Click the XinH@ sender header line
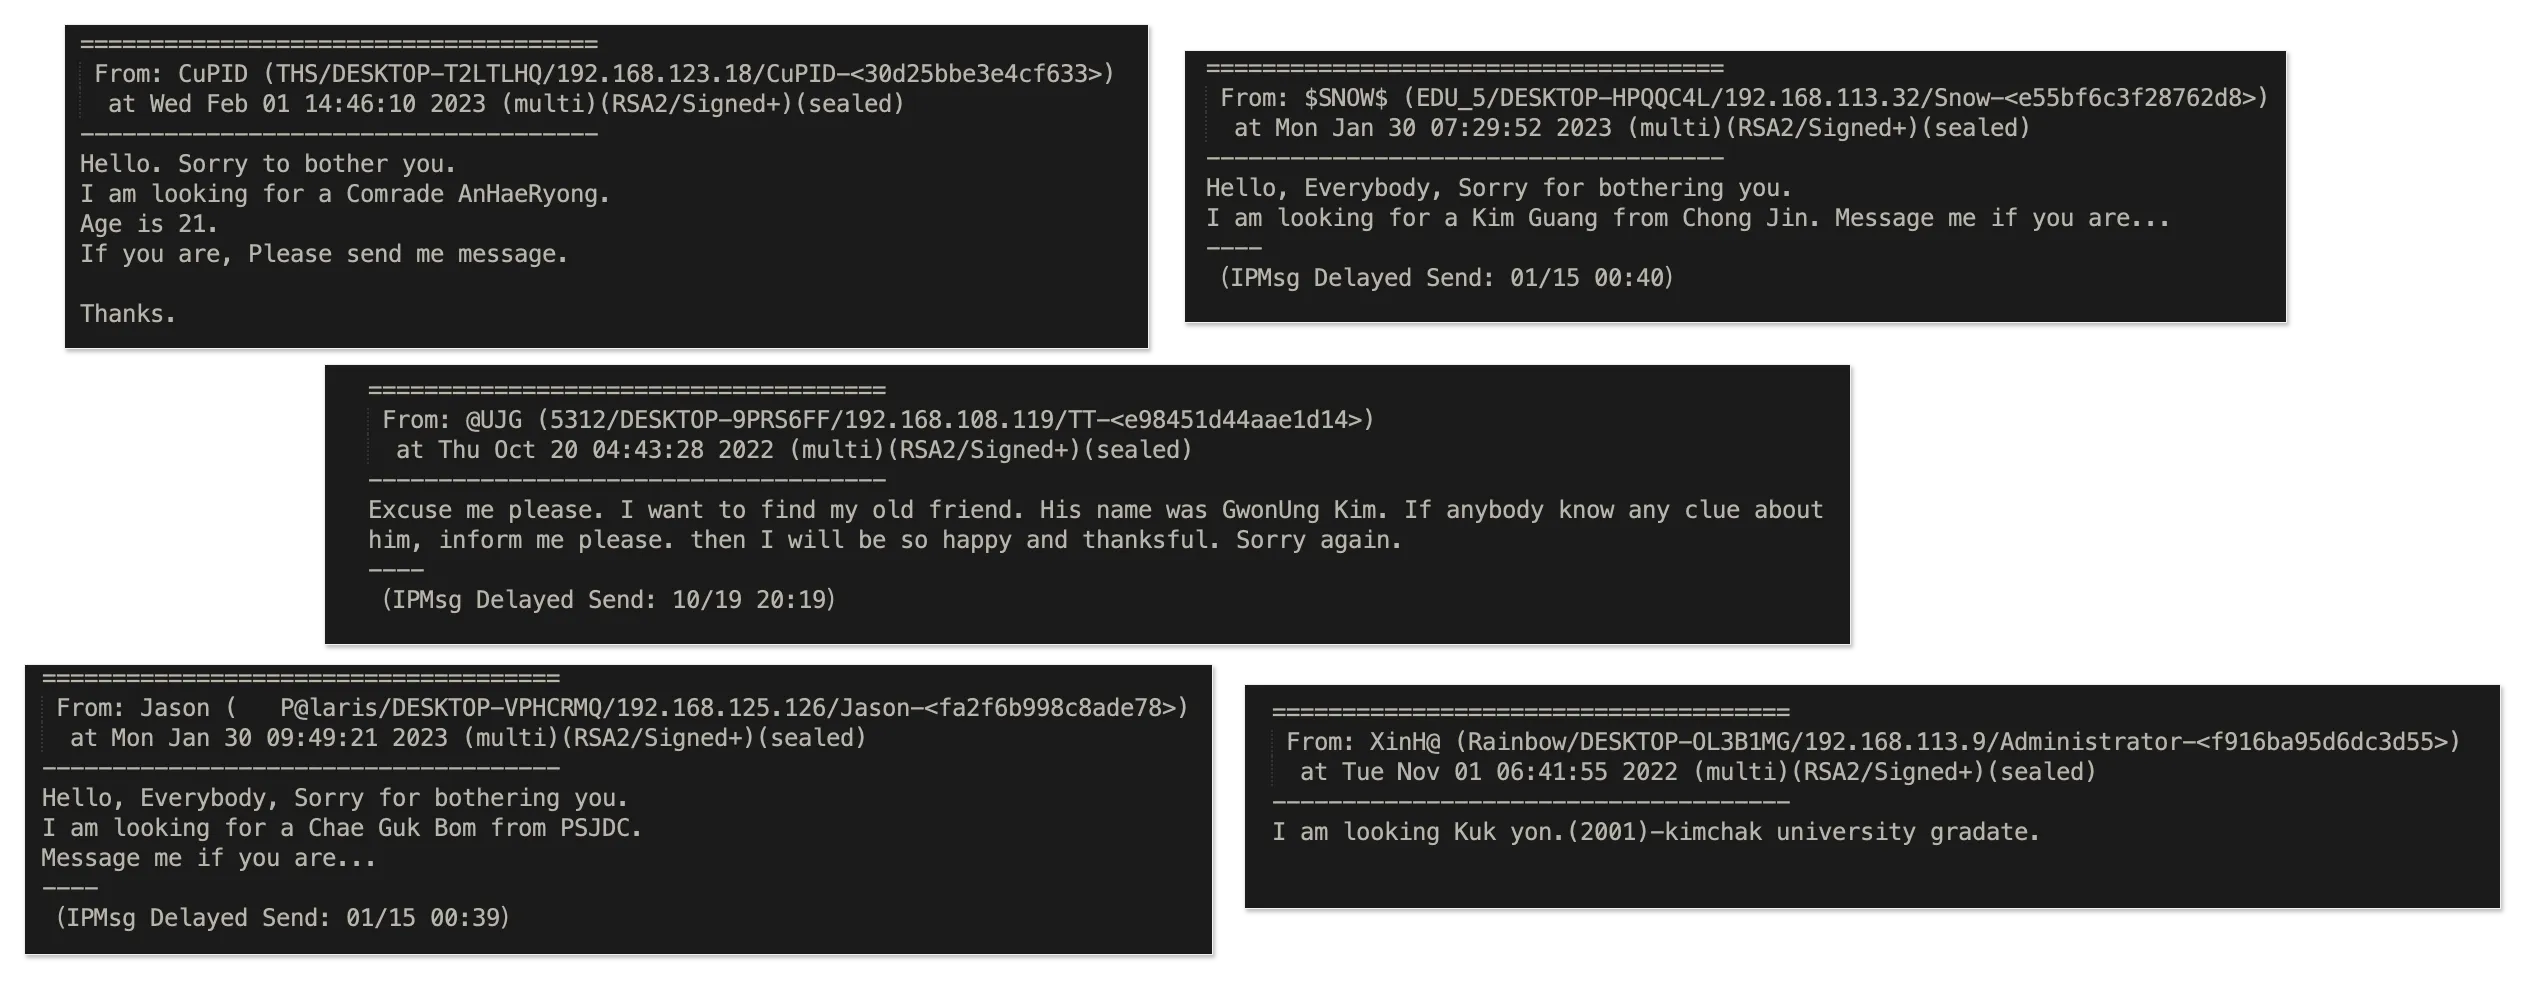Screen dimensions: 2527x984 [x=1871, y=742]
